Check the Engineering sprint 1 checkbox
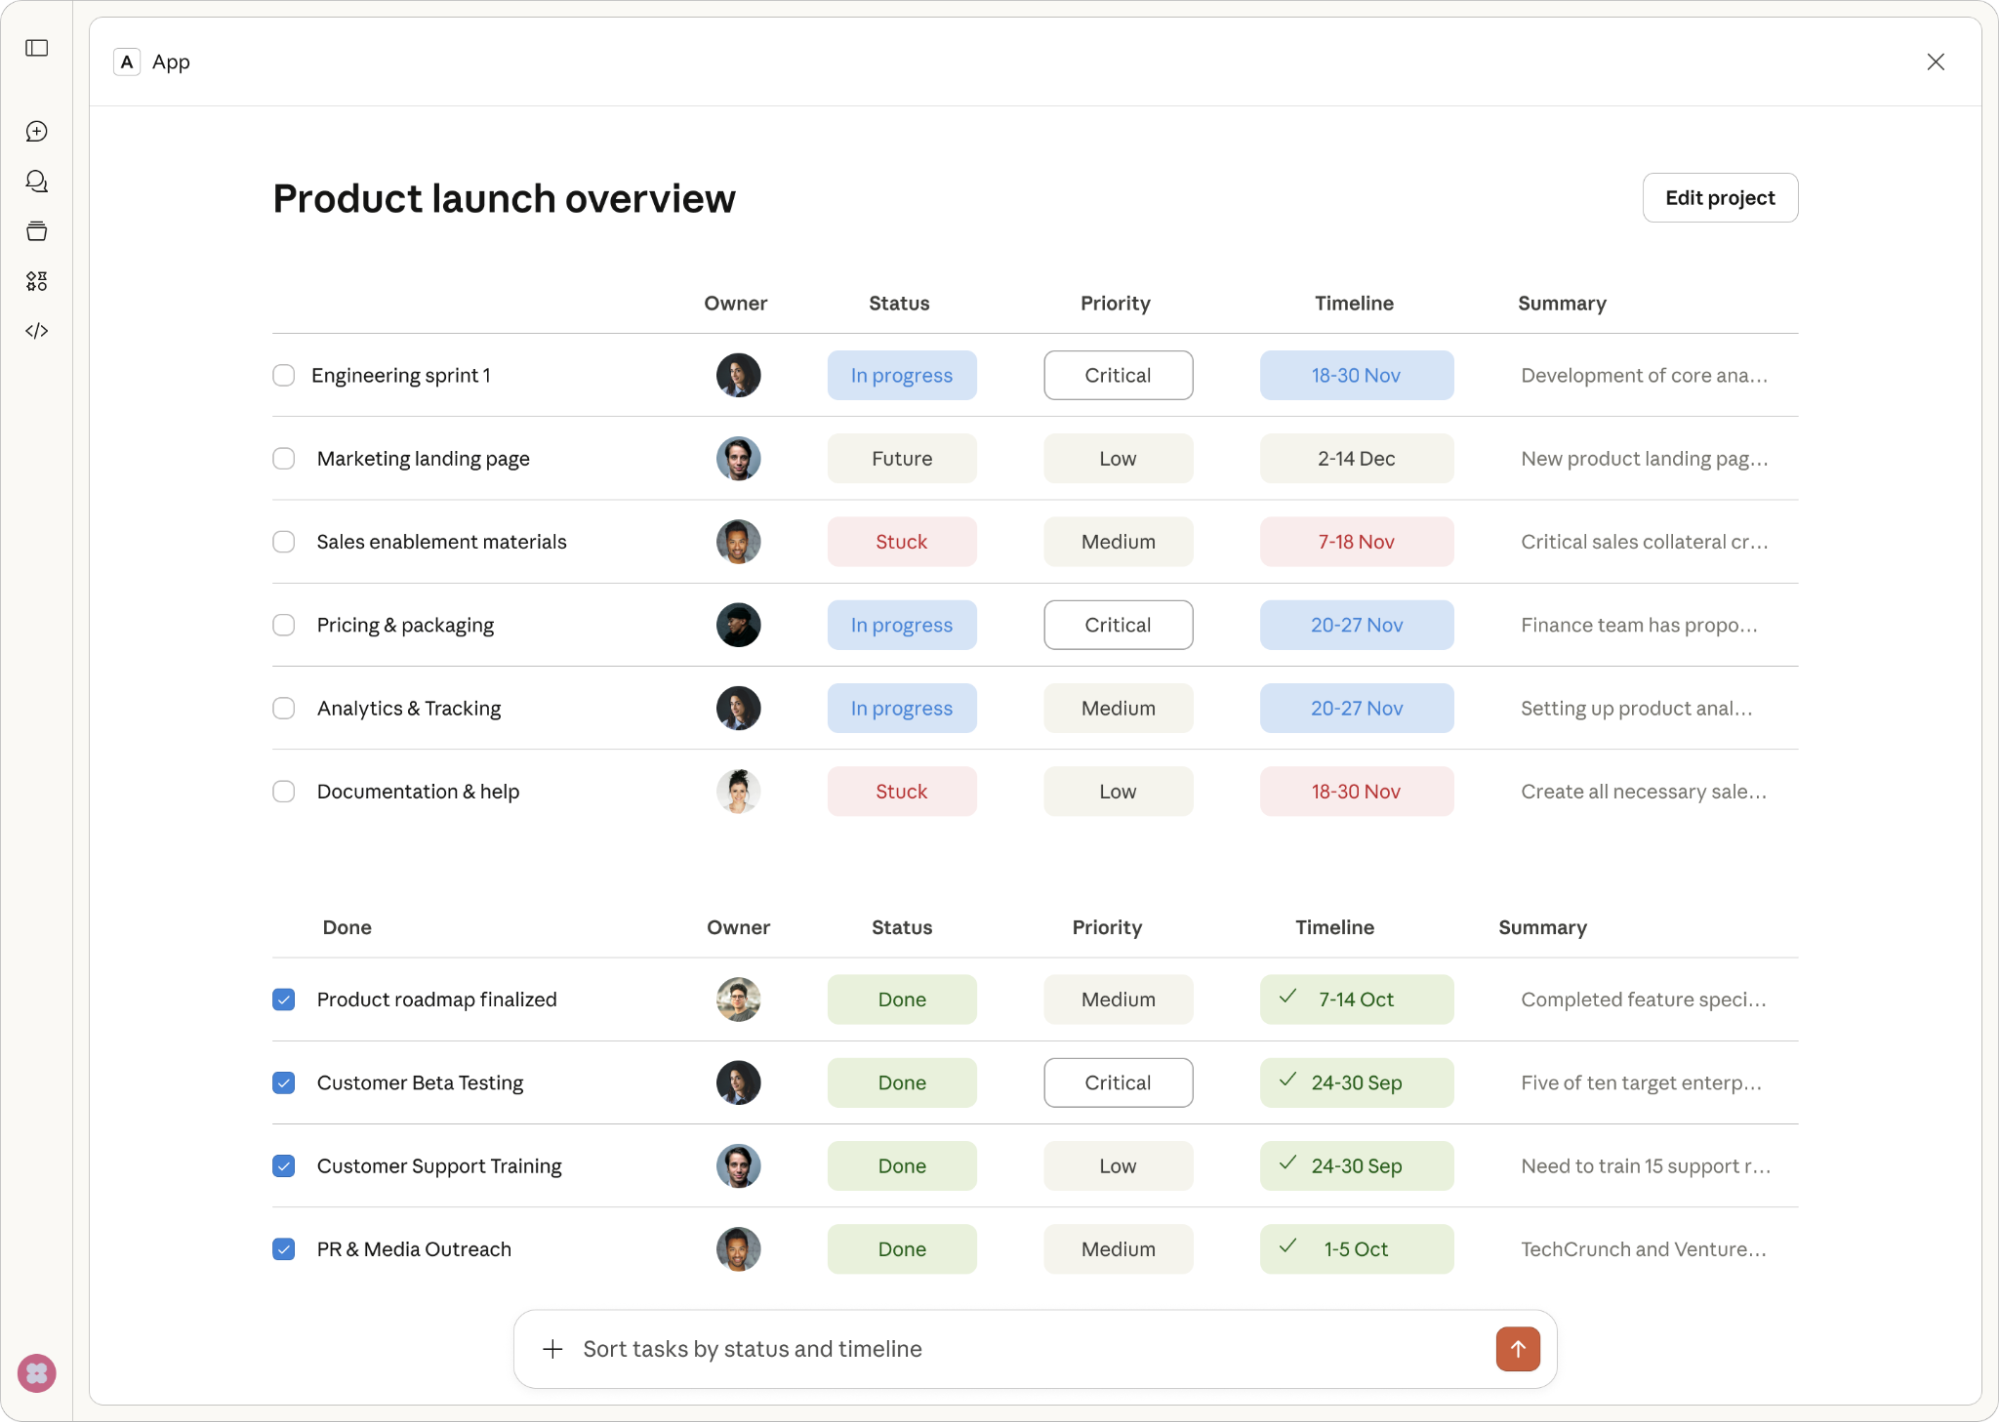This screenshot has width=1999, height=1423. (x=283, y=375)
